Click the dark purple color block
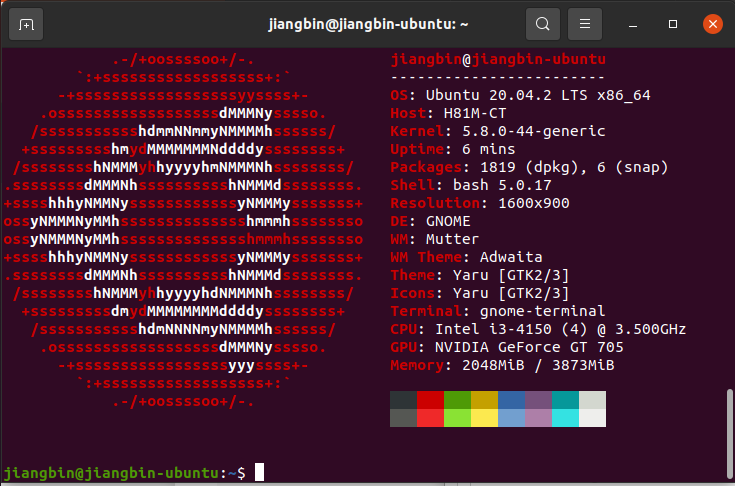This screenshot has height=486, width=735. tap(539, 400)
